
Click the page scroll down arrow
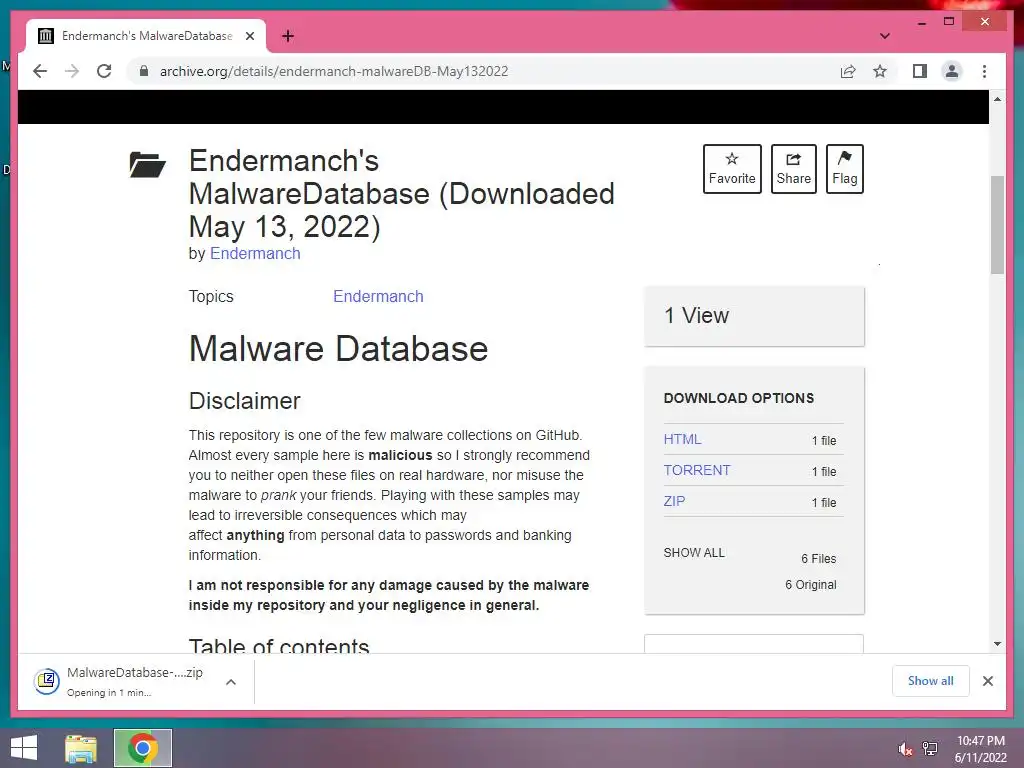pos(997,644)
